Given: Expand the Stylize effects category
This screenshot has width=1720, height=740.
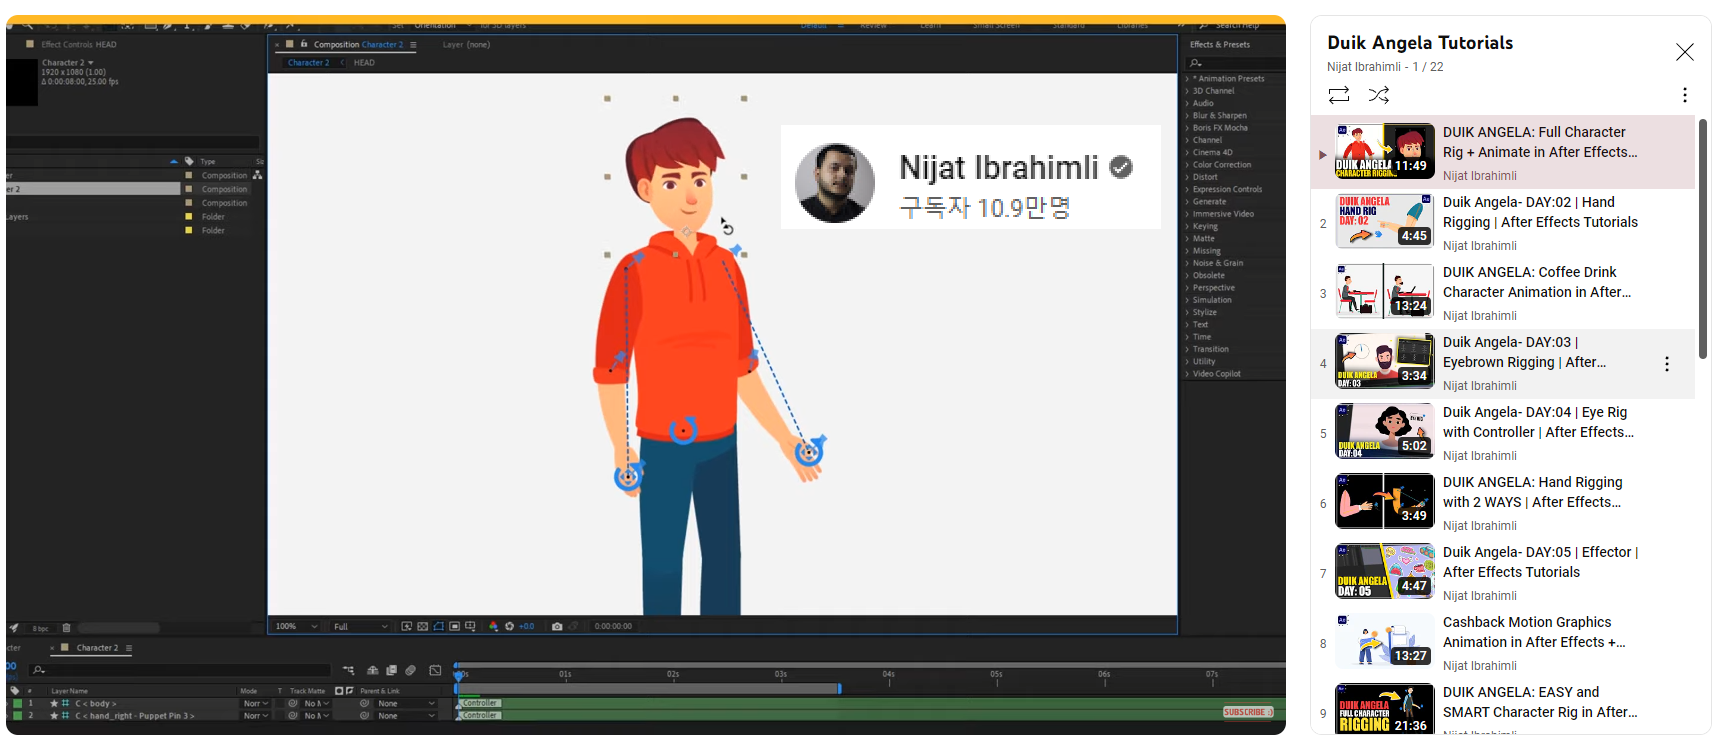Looking at the screenshot, I should point(1188,312).
